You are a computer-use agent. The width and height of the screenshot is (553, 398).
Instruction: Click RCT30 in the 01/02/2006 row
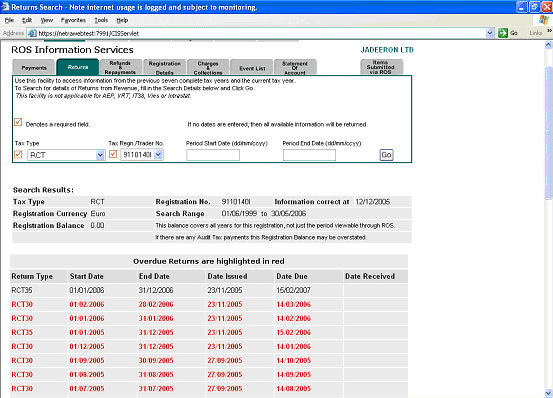tap(22, 304)
